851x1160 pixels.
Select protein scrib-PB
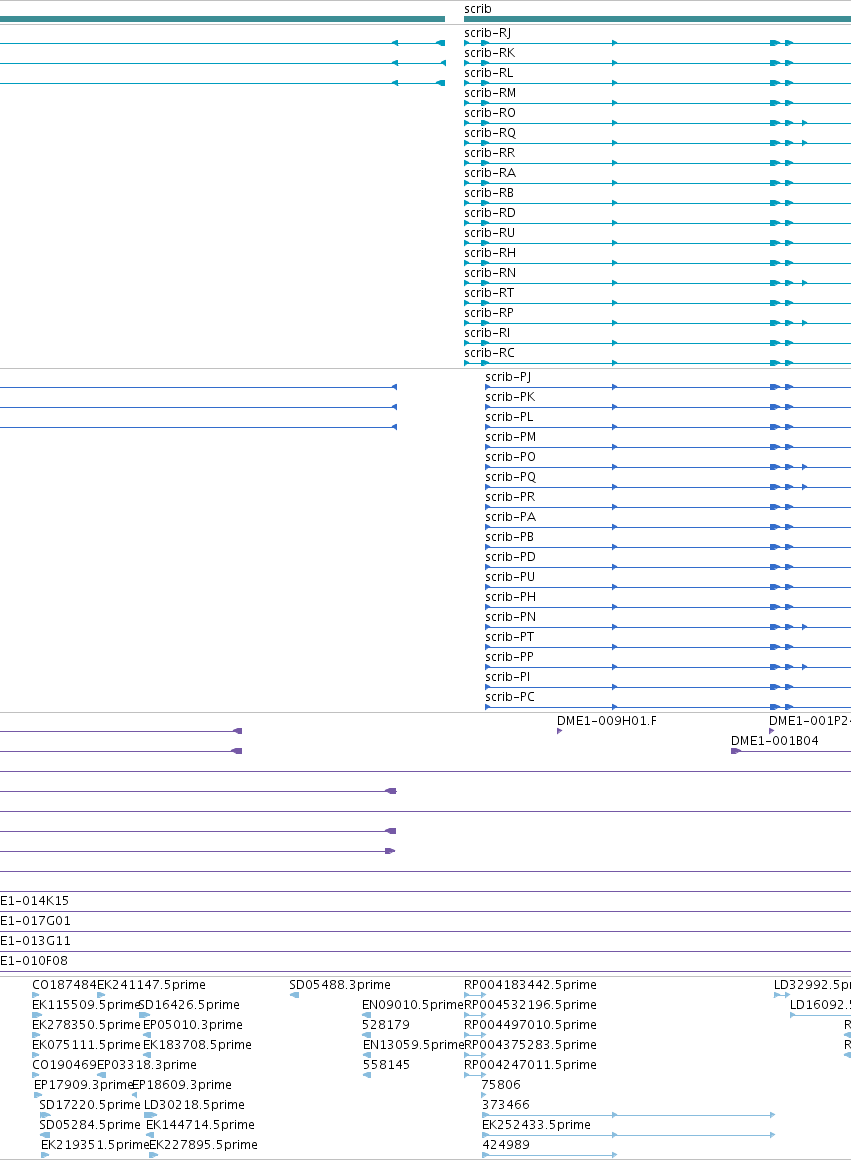pyautogui.click(x=509, y=536)
